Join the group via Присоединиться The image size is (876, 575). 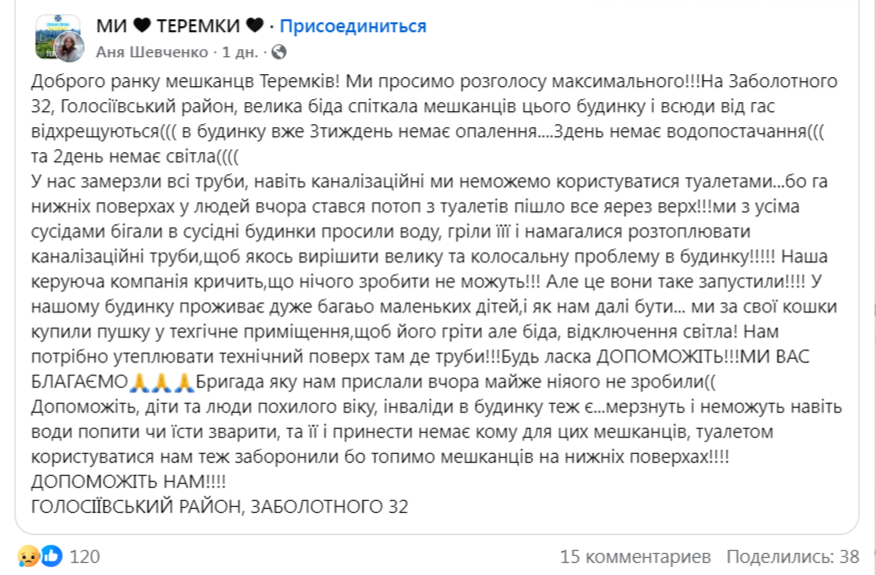352,26
